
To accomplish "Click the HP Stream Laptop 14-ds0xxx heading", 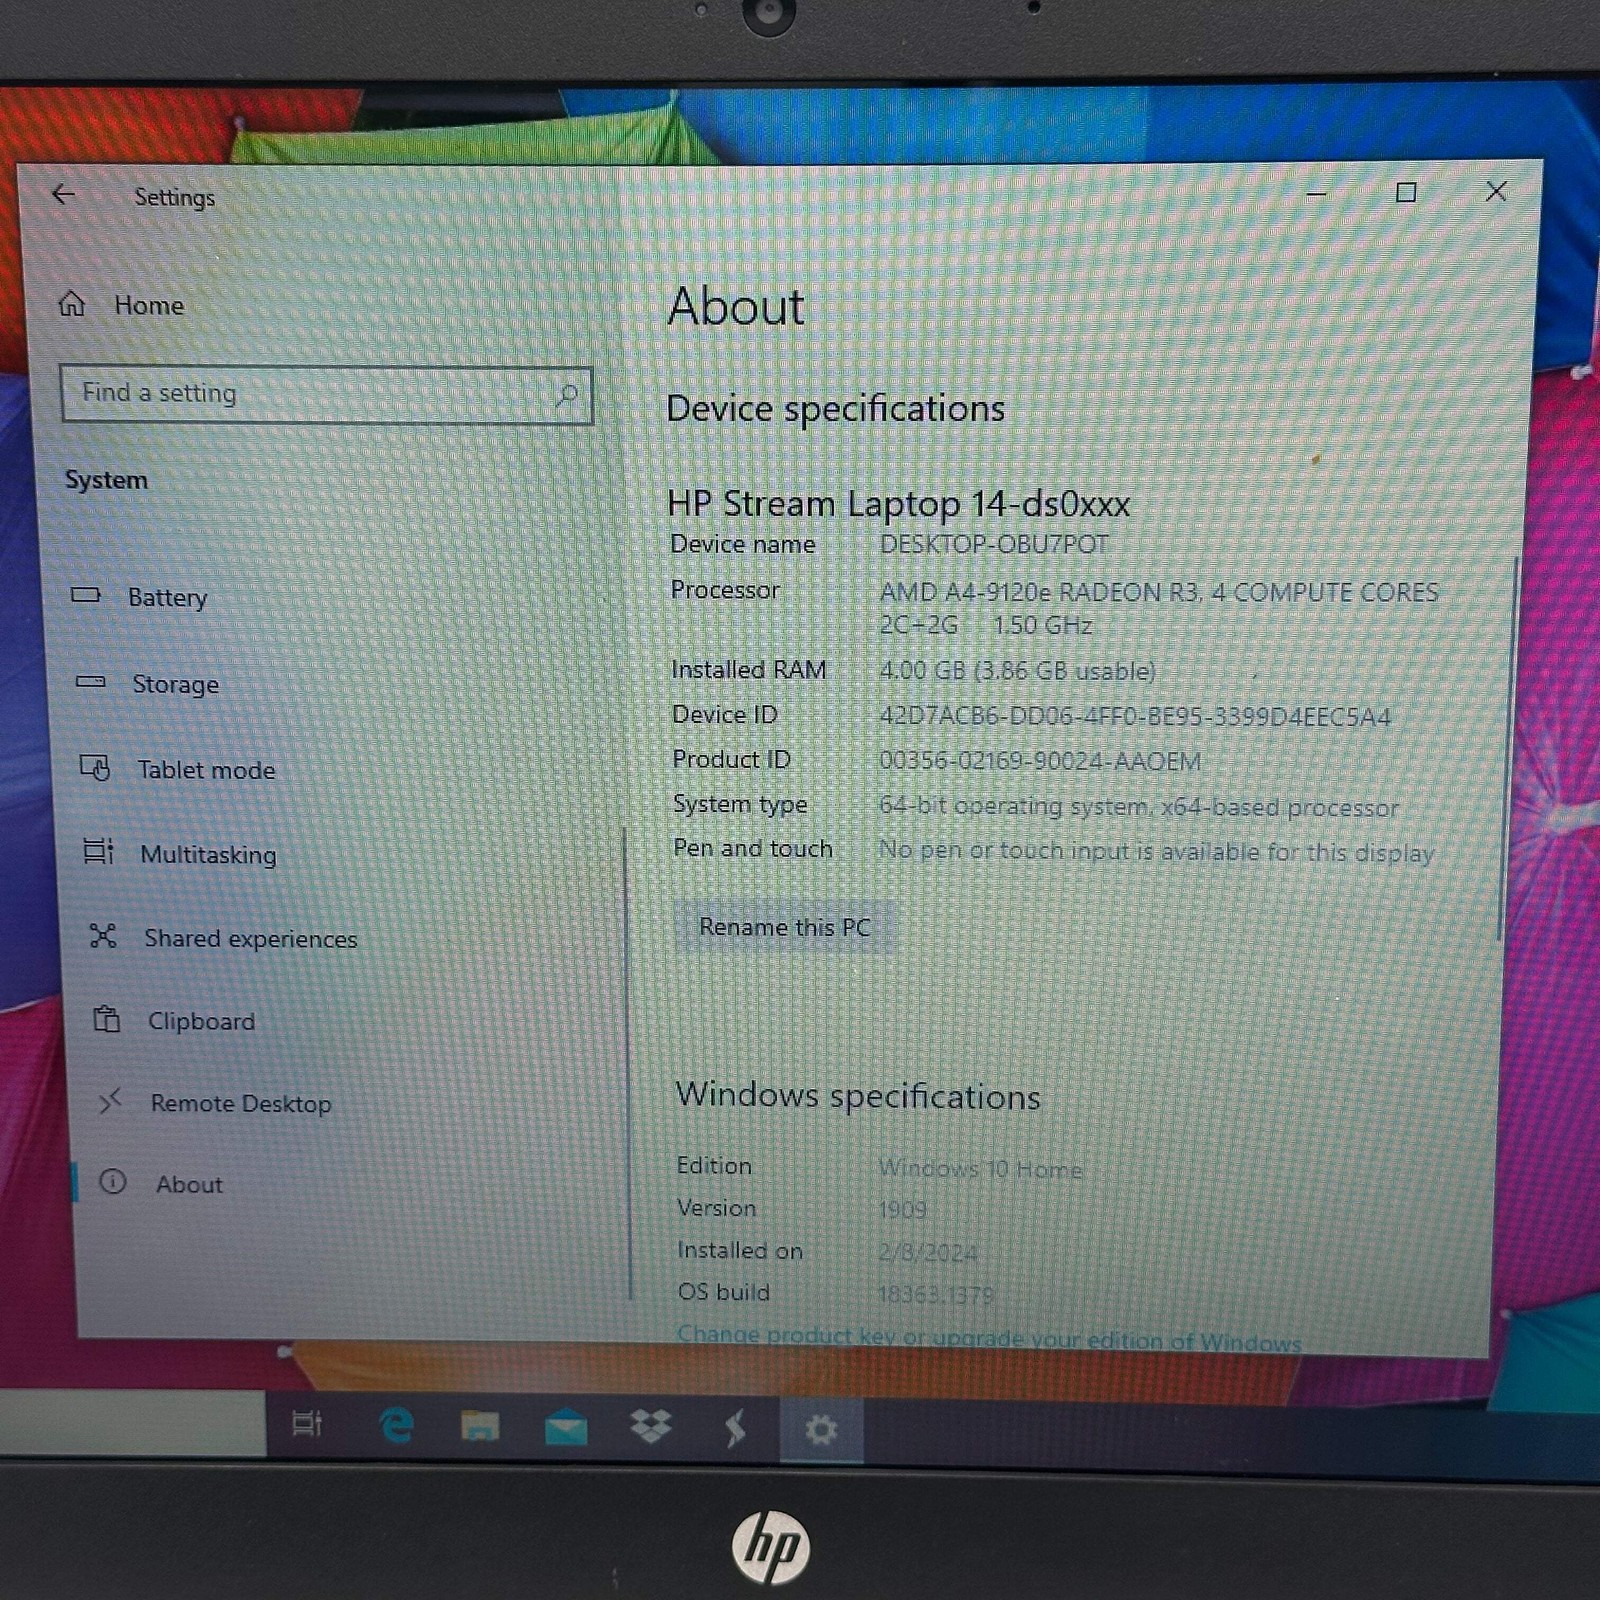I will coord(898,503).
